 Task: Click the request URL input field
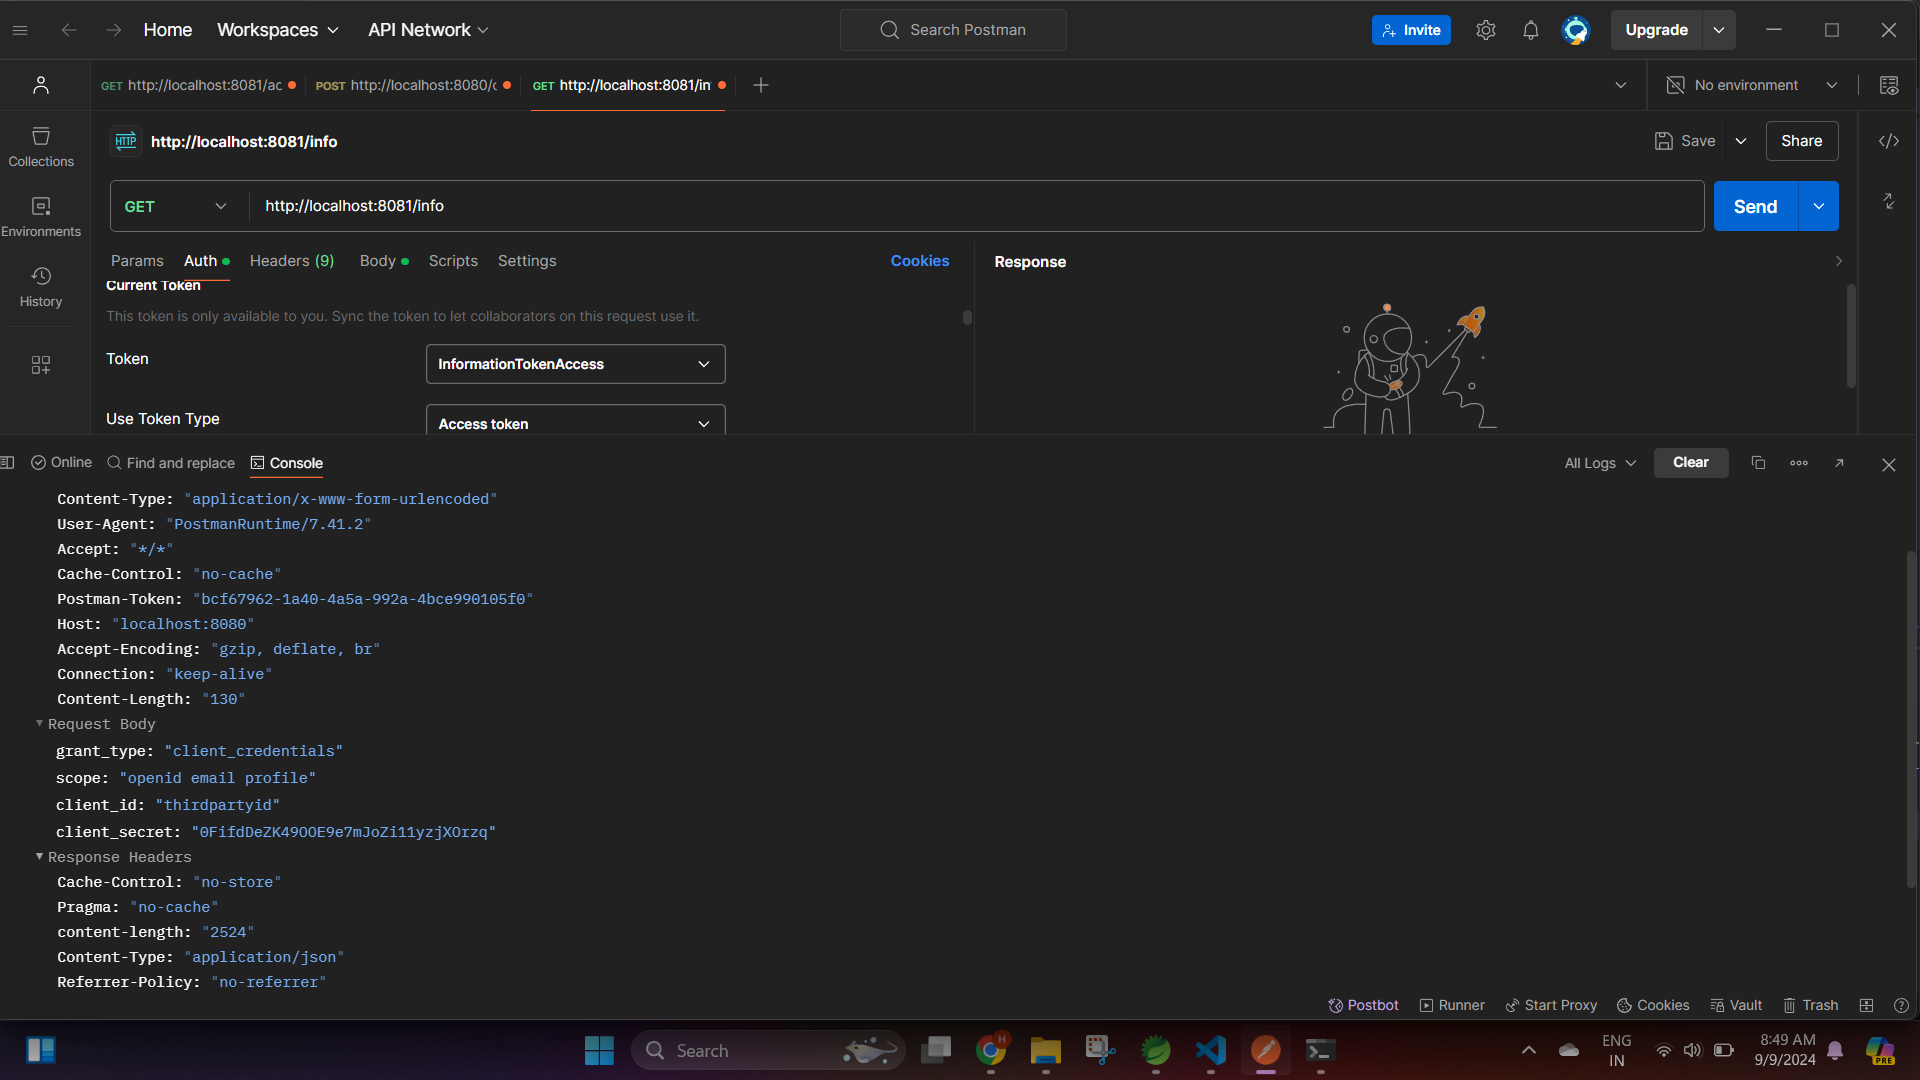coord(976,206)
